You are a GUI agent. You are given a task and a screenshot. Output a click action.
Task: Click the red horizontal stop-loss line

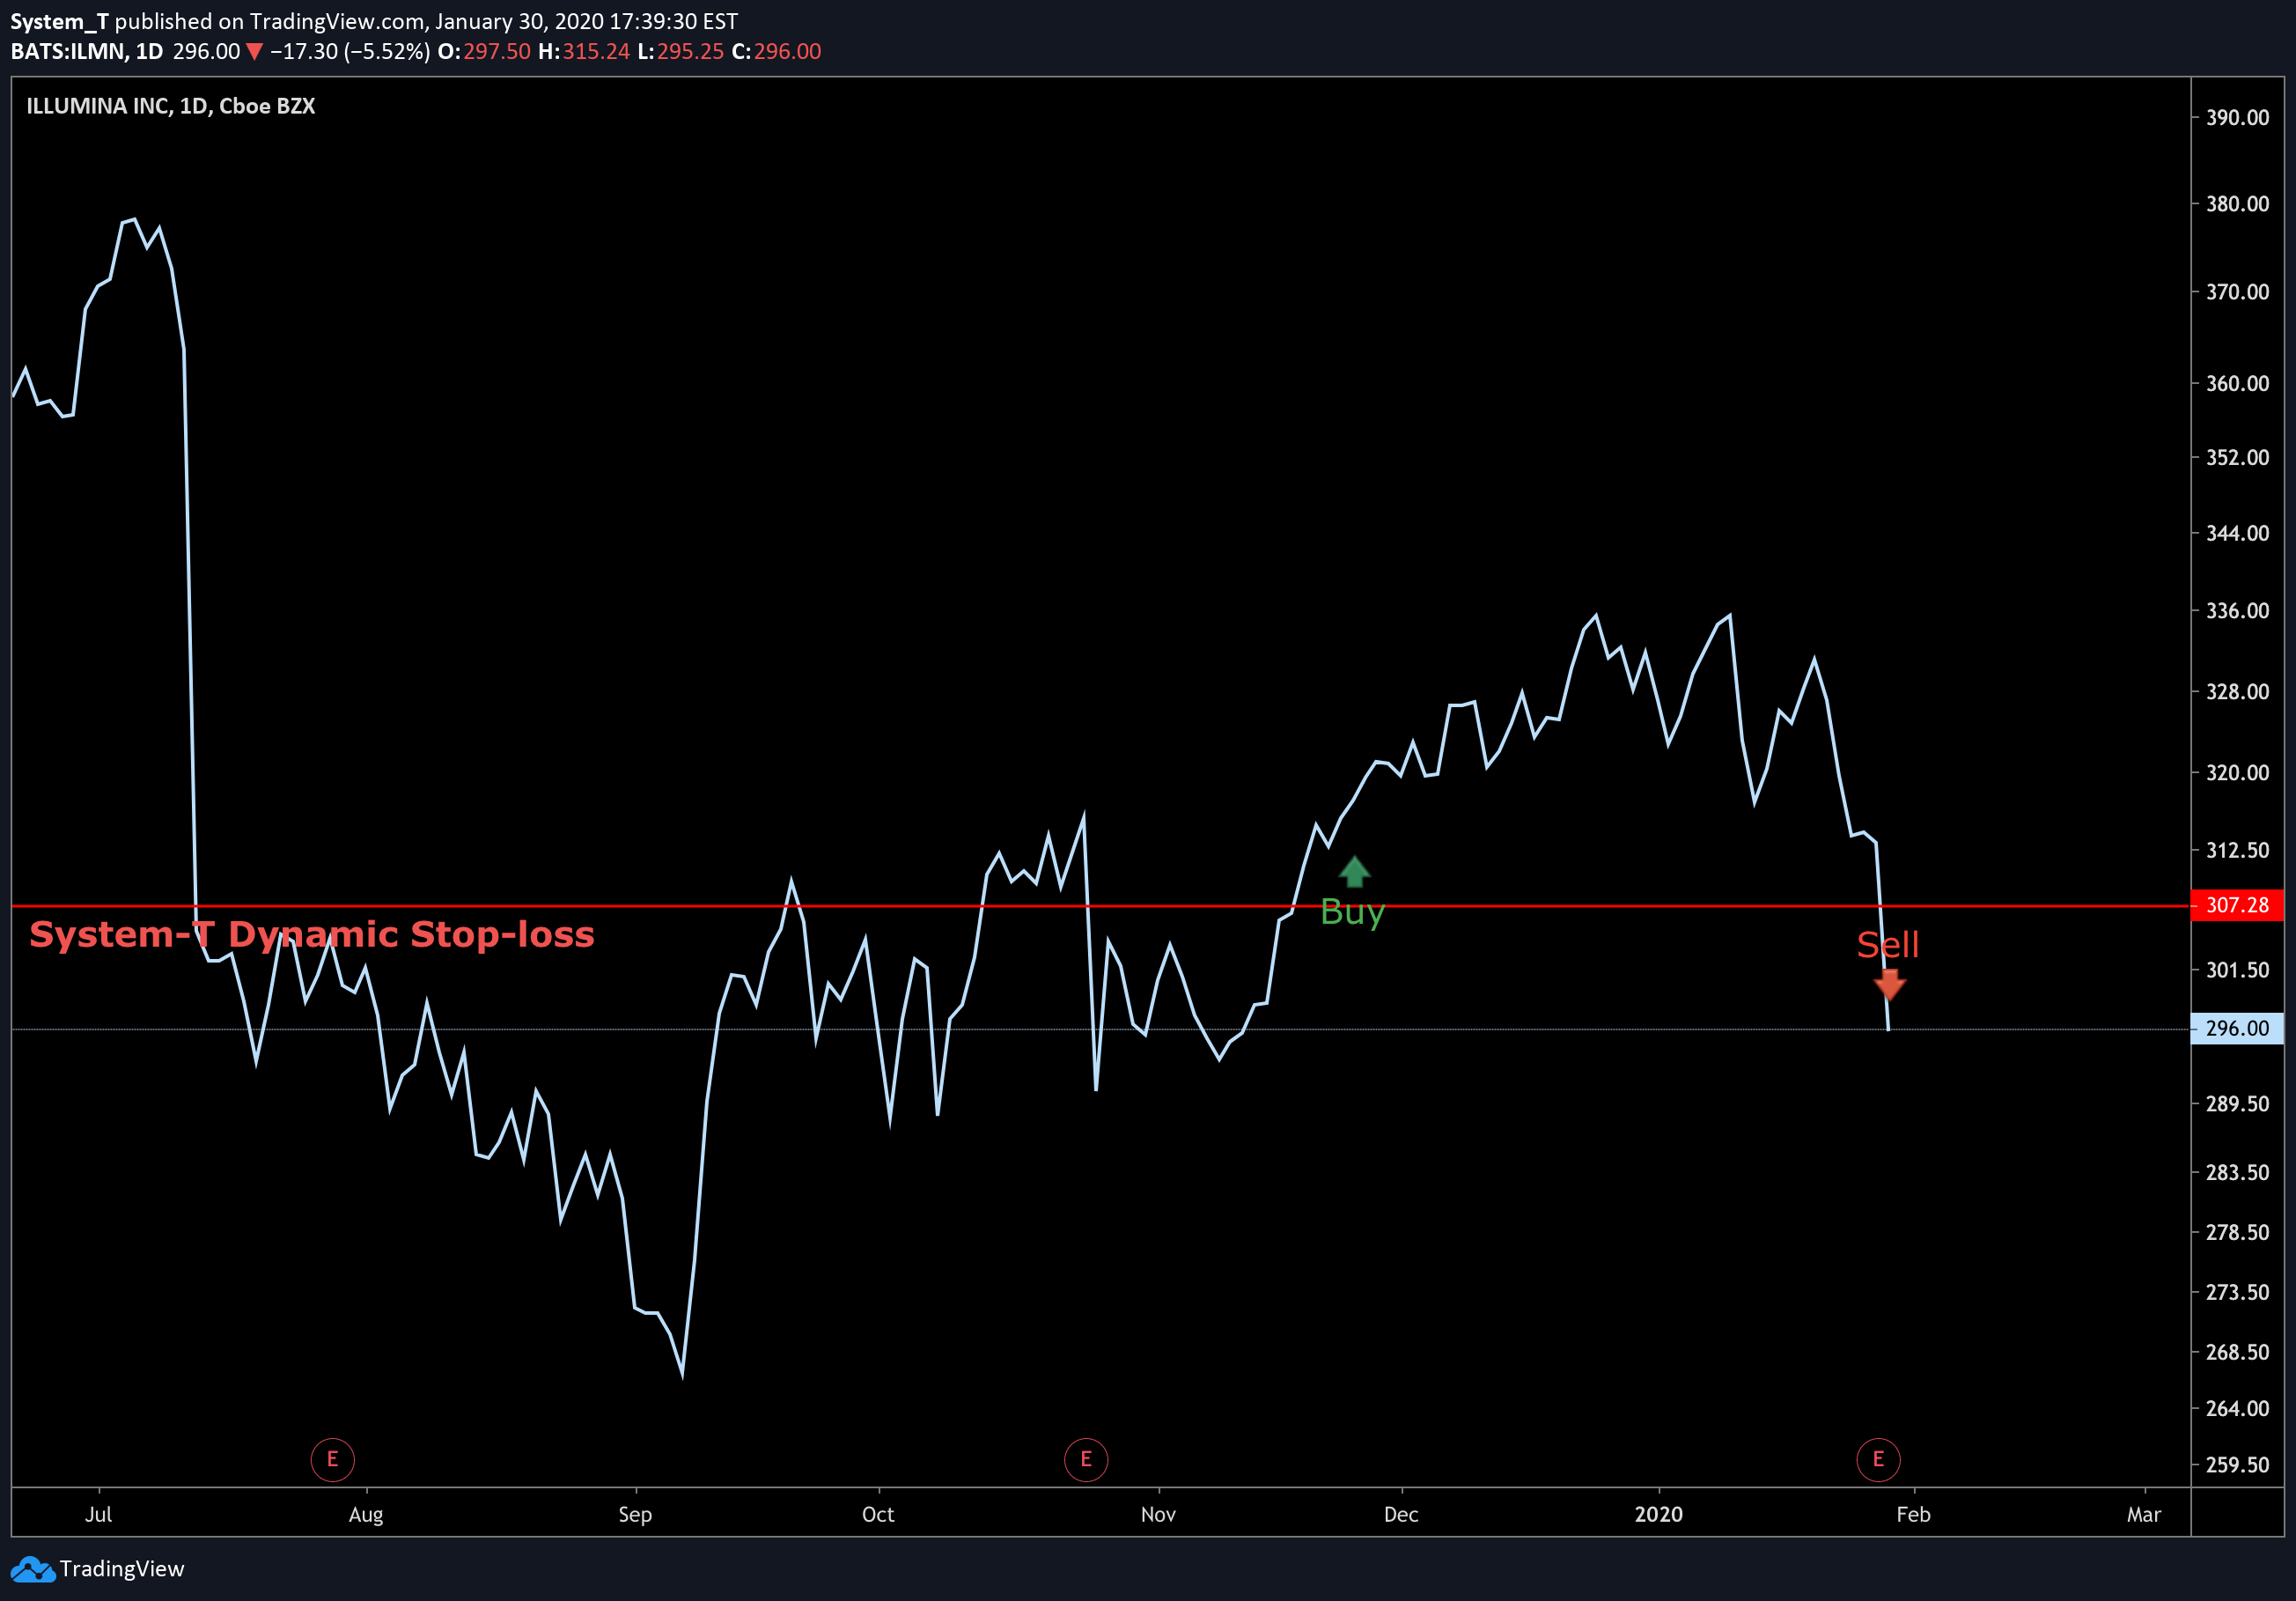click(1100, 906)
